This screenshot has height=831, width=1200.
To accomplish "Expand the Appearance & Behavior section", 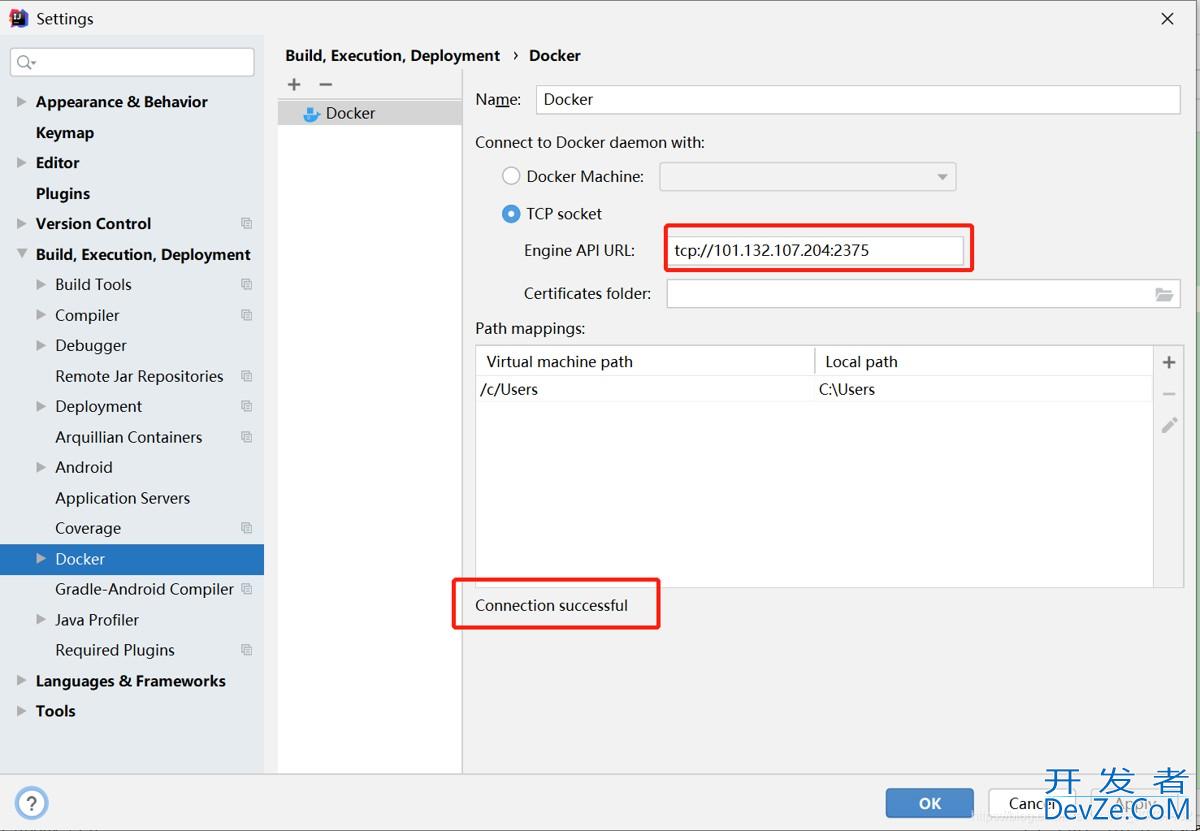I will pyautogui.click(x=22, y=102).
